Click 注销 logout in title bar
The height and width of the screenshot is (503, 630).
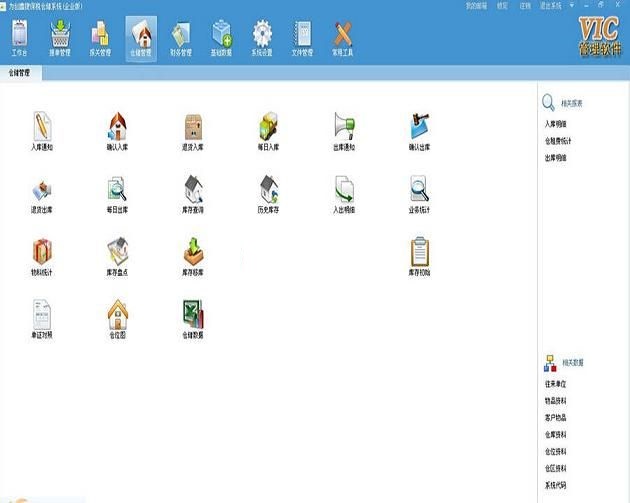point(525,6)
